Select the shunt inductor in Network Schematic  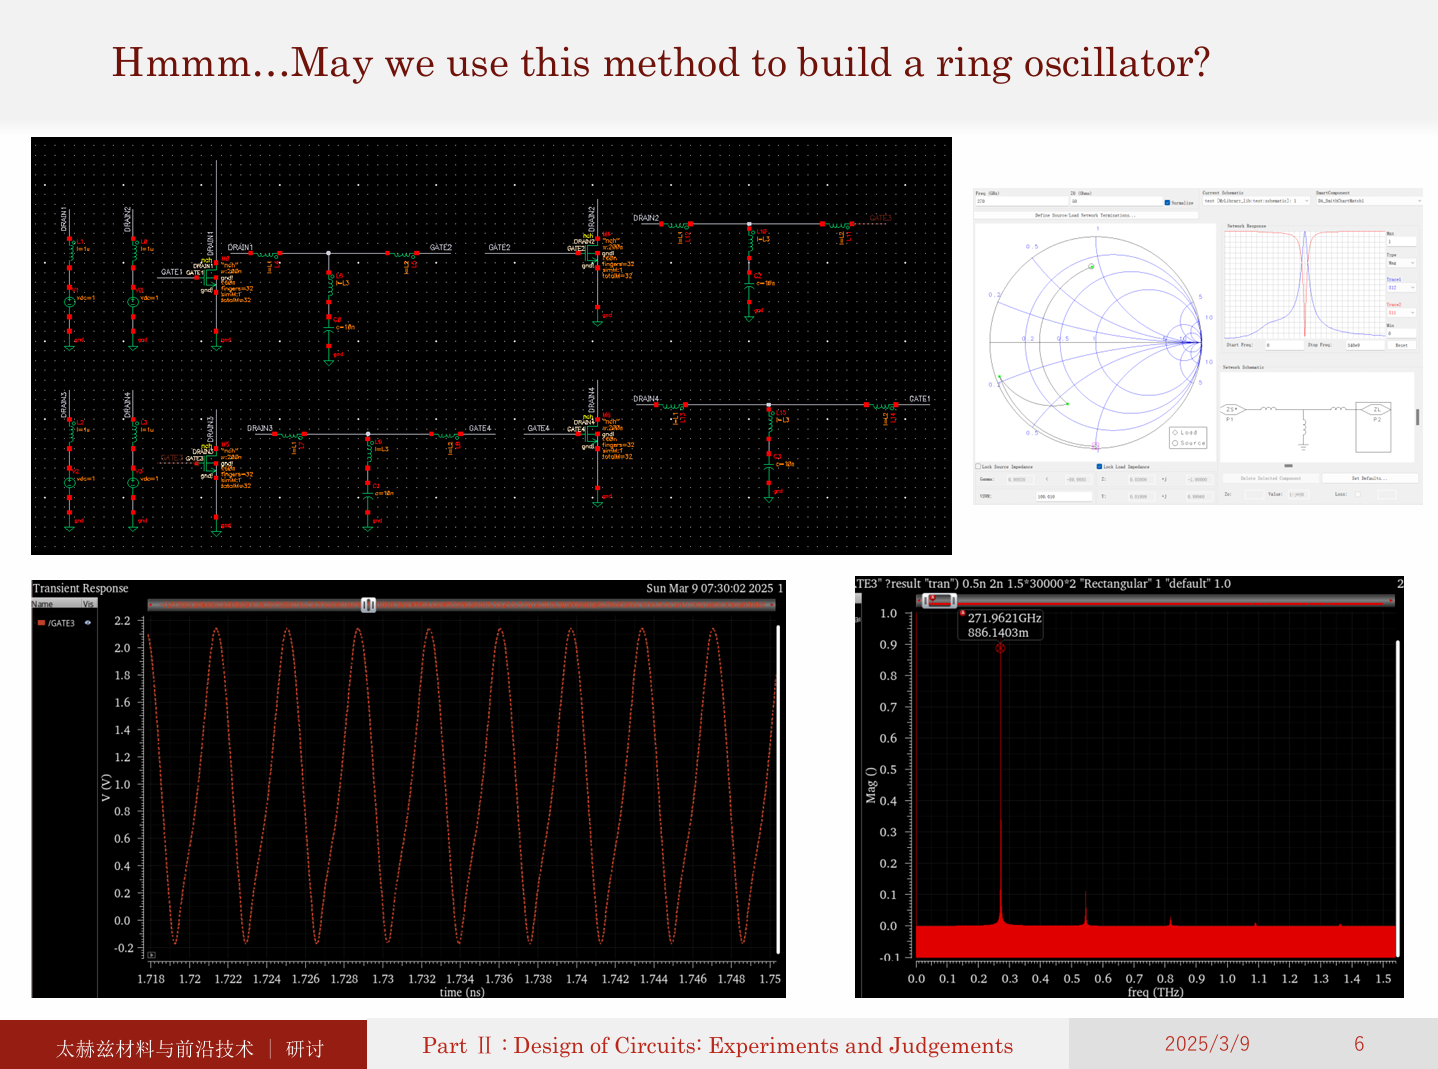coord(1304,428)
